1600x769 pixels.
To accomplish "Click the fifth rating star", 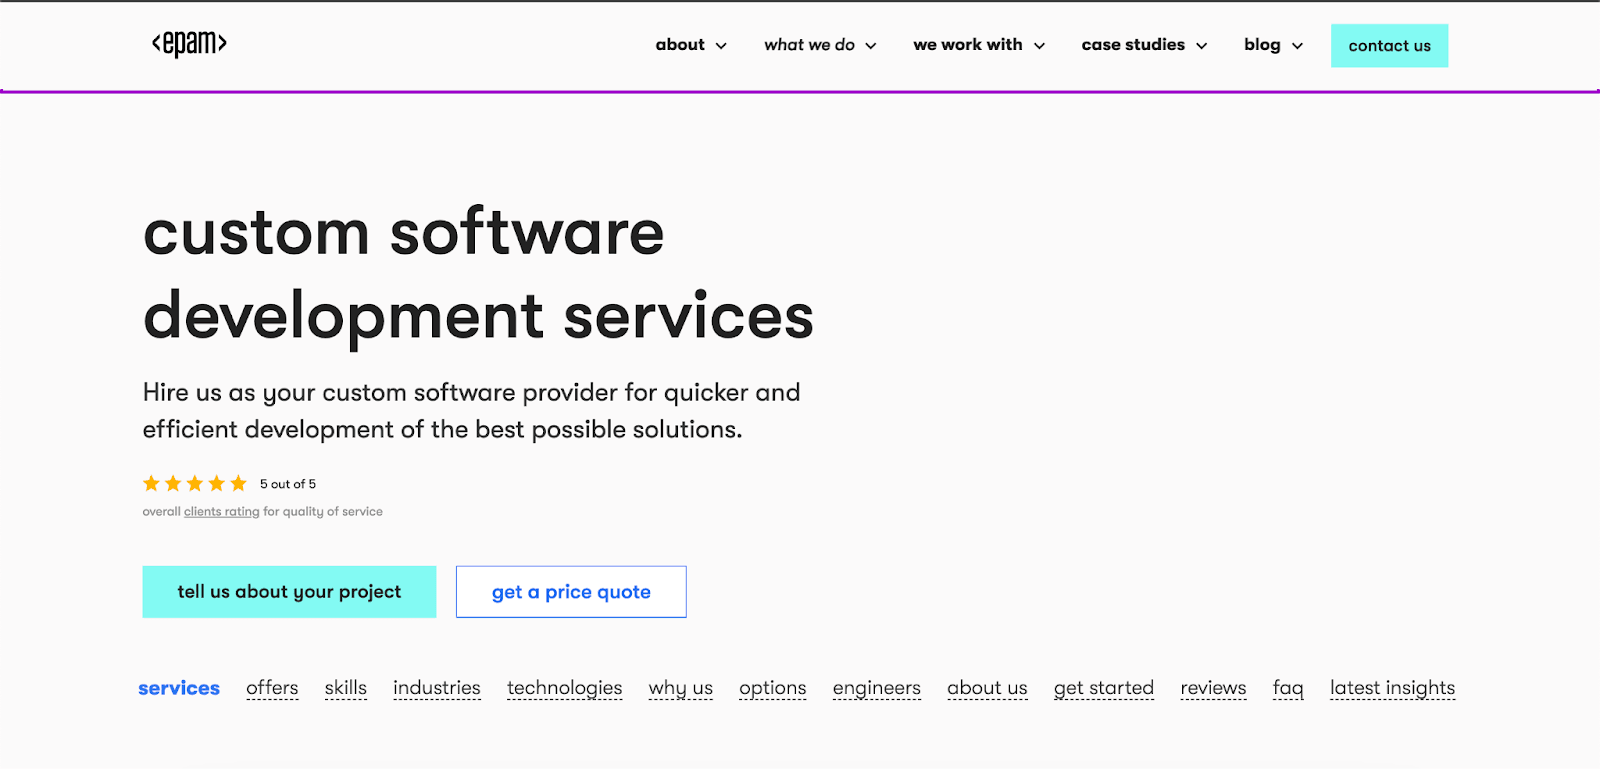I will coord(238,484).
